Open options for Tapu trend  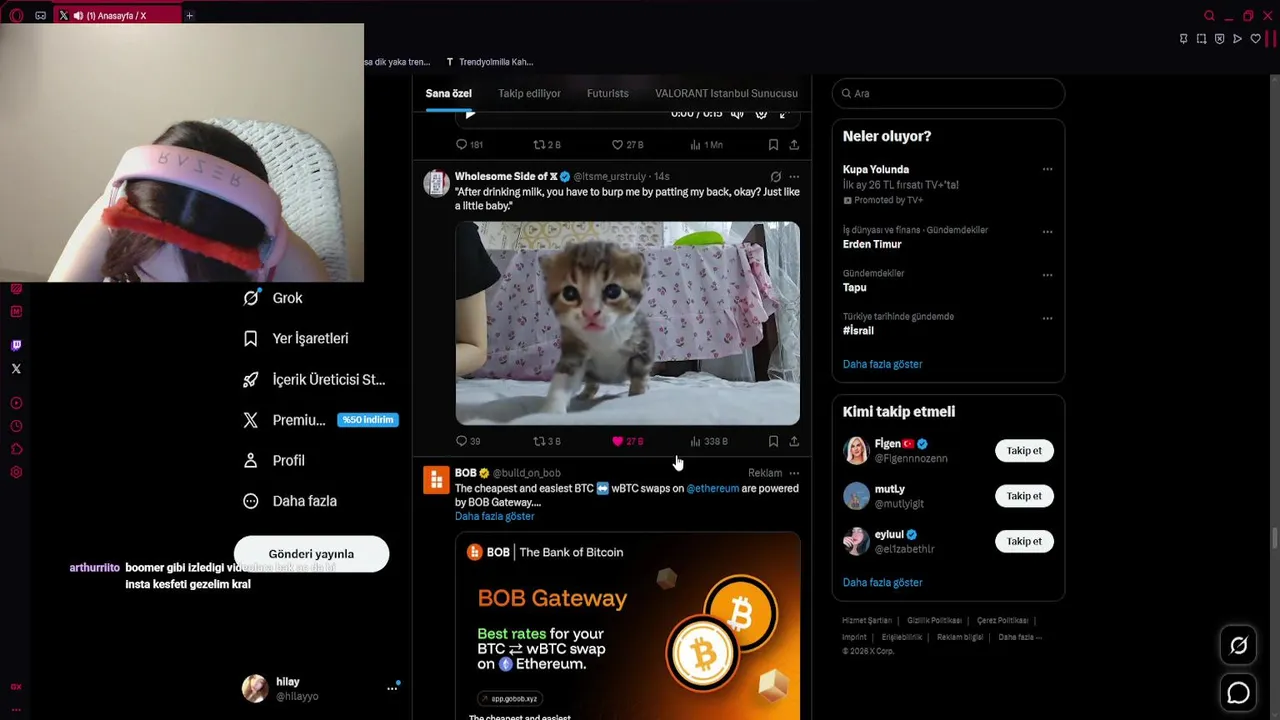[1047, 274]
